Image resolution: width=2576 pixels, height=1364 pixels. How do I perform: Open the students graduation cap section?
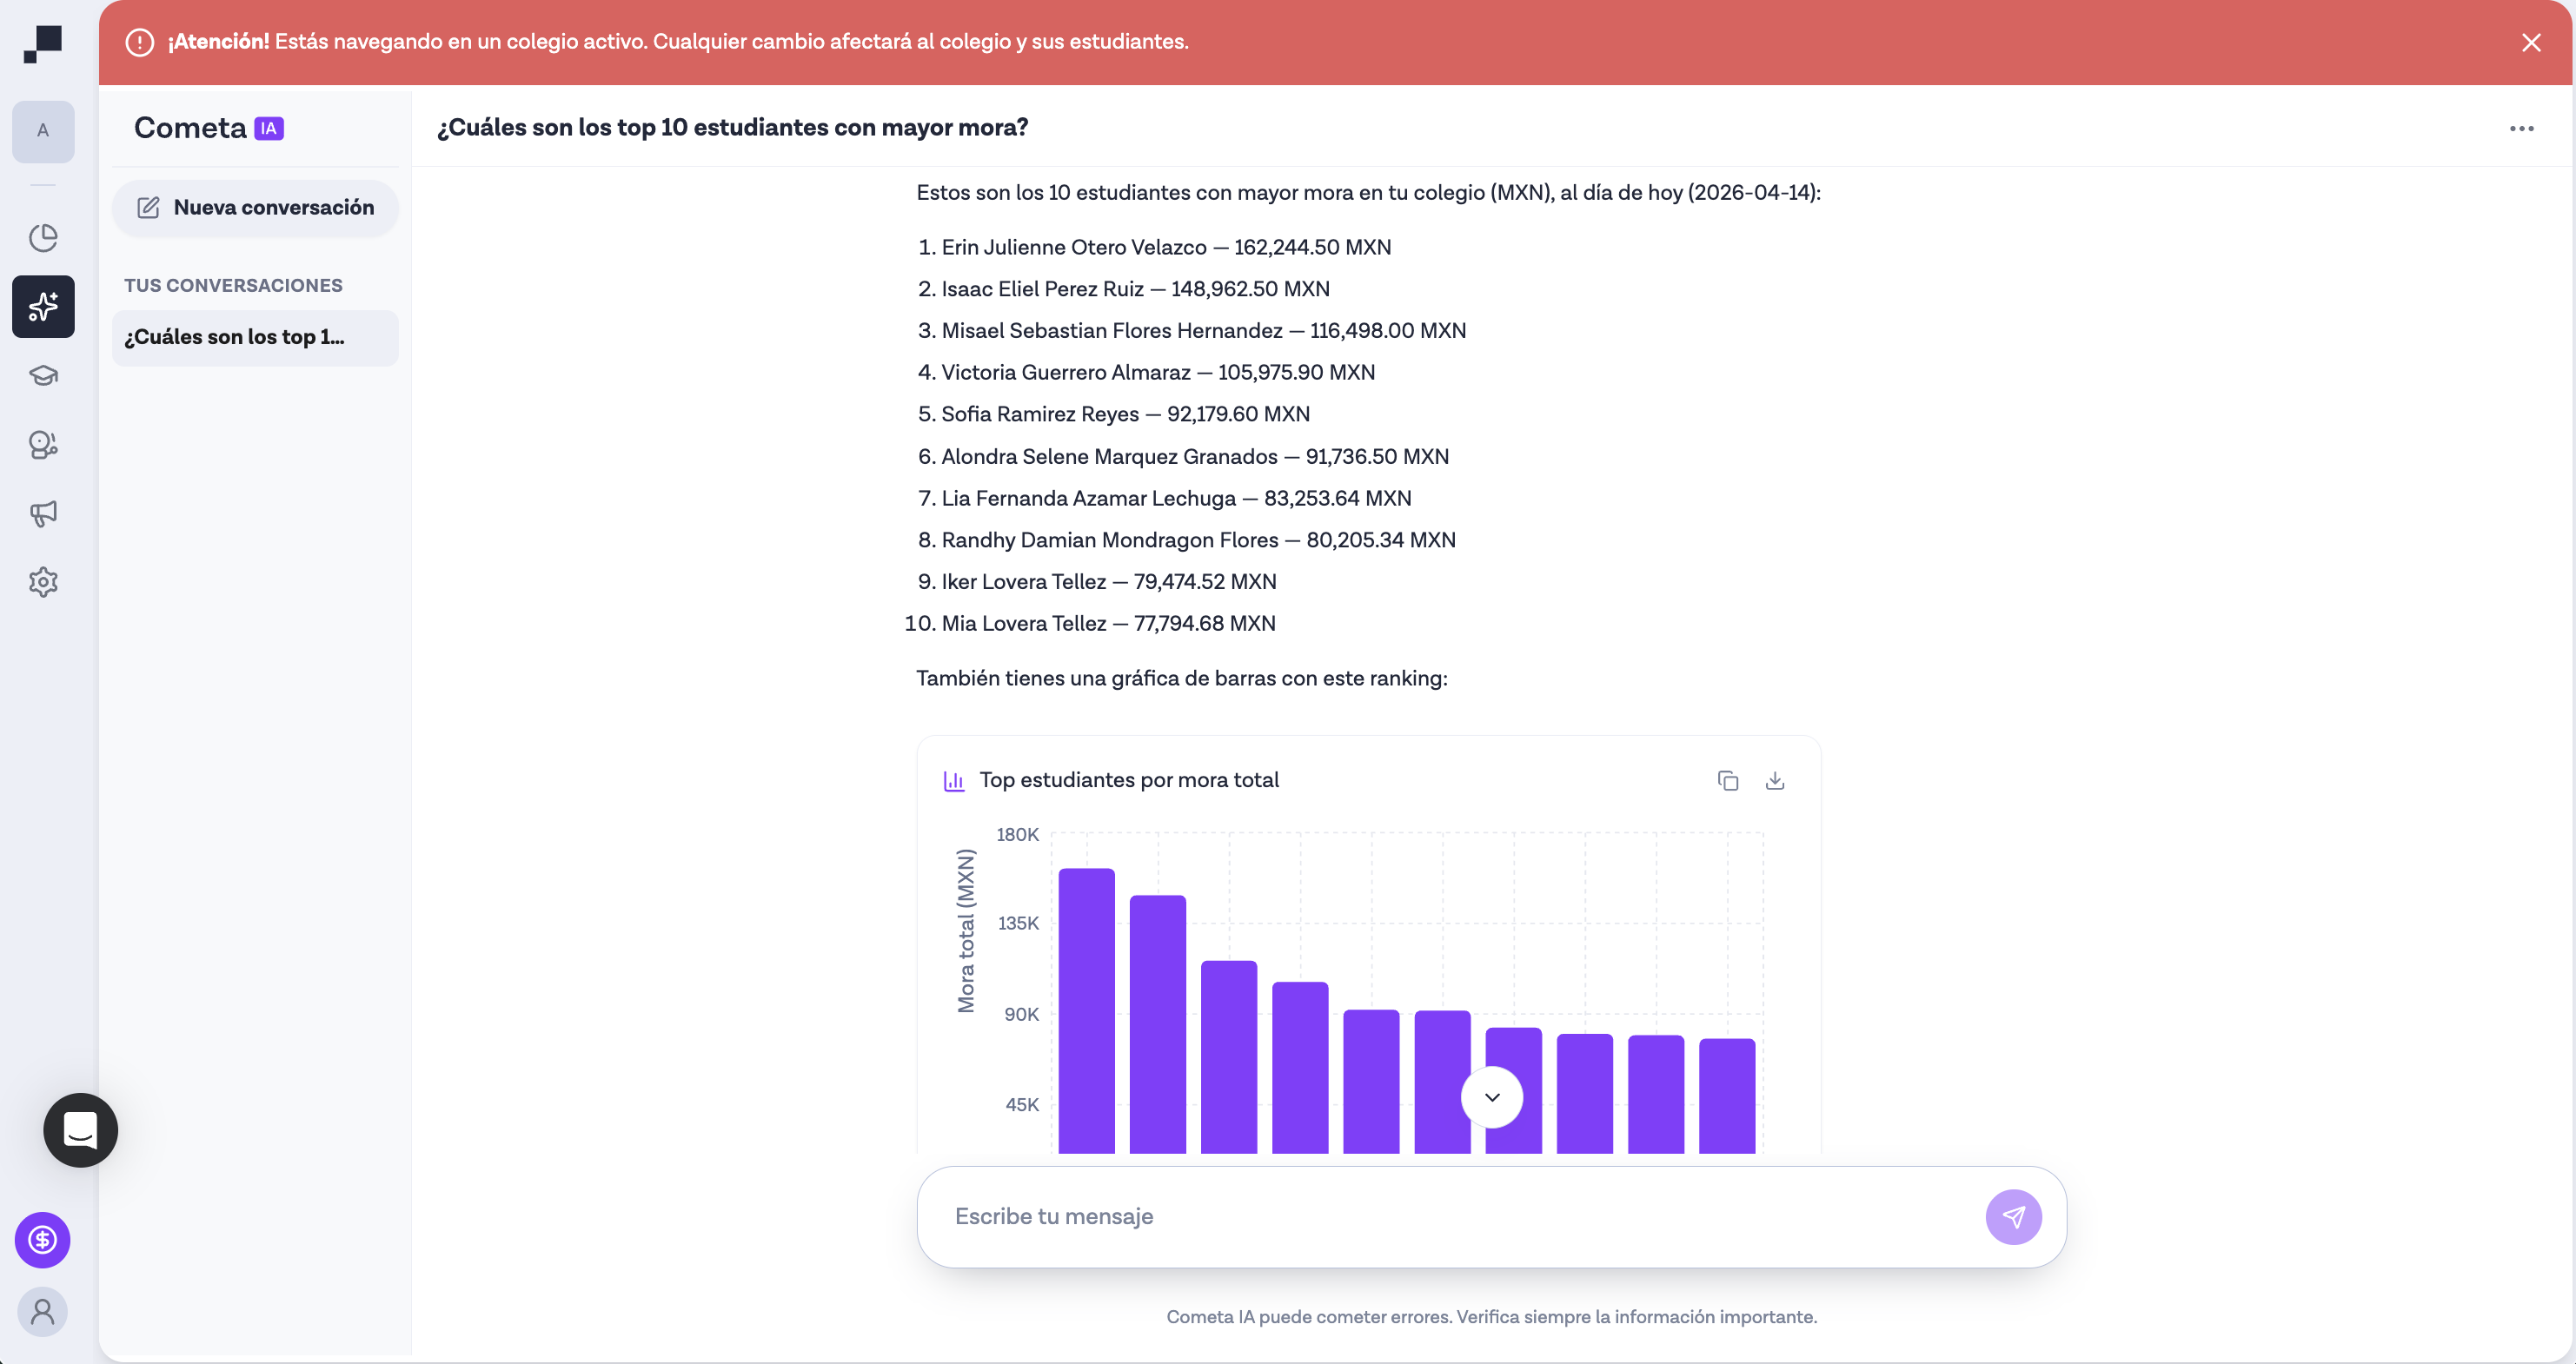coord(43,375)
